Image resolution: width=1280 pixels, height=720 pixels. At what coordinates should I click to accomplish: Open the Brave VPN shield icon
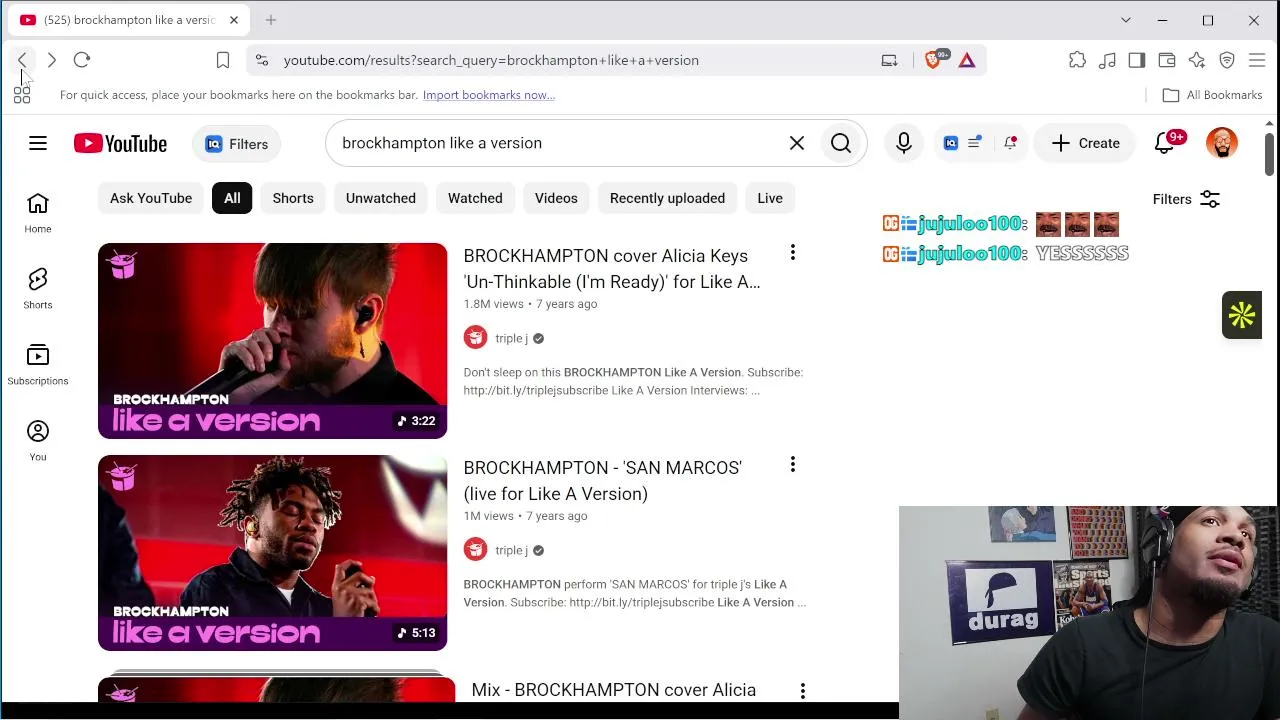tap(1227, 60)
